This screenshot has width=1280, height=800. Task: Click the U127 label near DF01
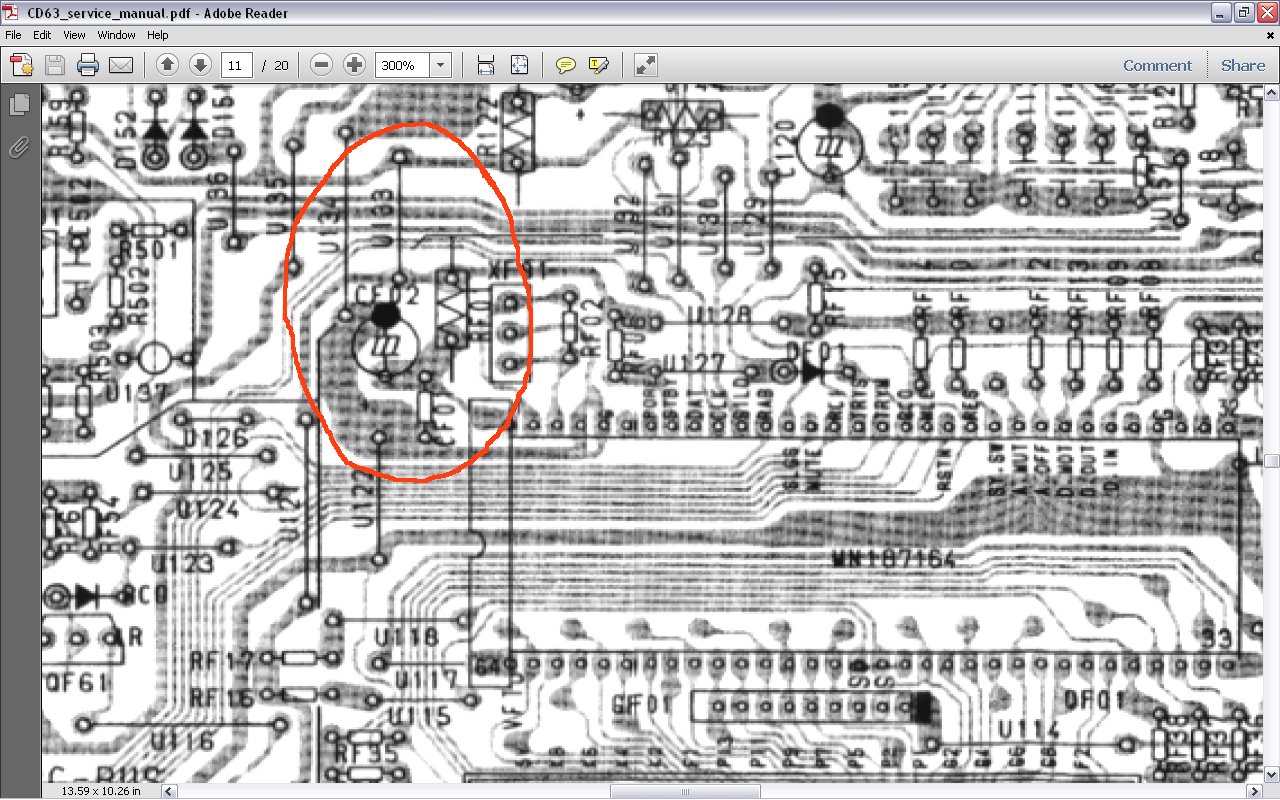point(694,362)
